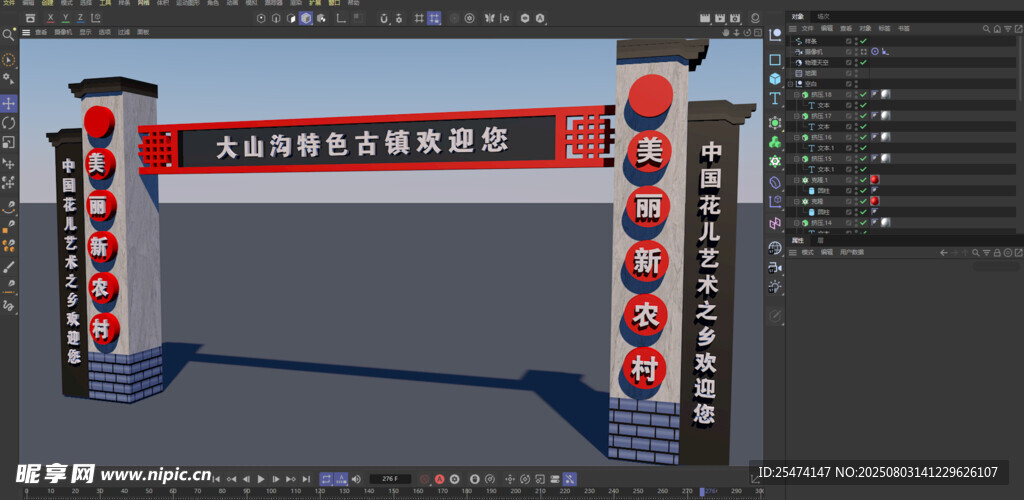Click the Globe/environment icon in right toolbar

pos(775,247)
